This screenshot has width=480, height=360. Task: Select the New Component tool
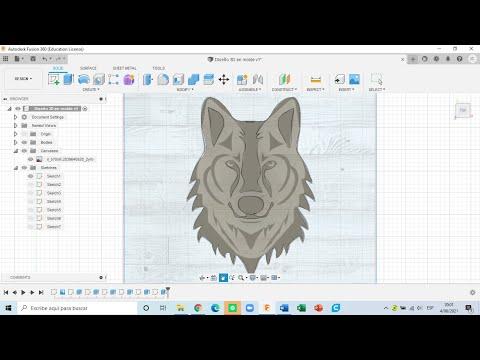coord(242,79)
